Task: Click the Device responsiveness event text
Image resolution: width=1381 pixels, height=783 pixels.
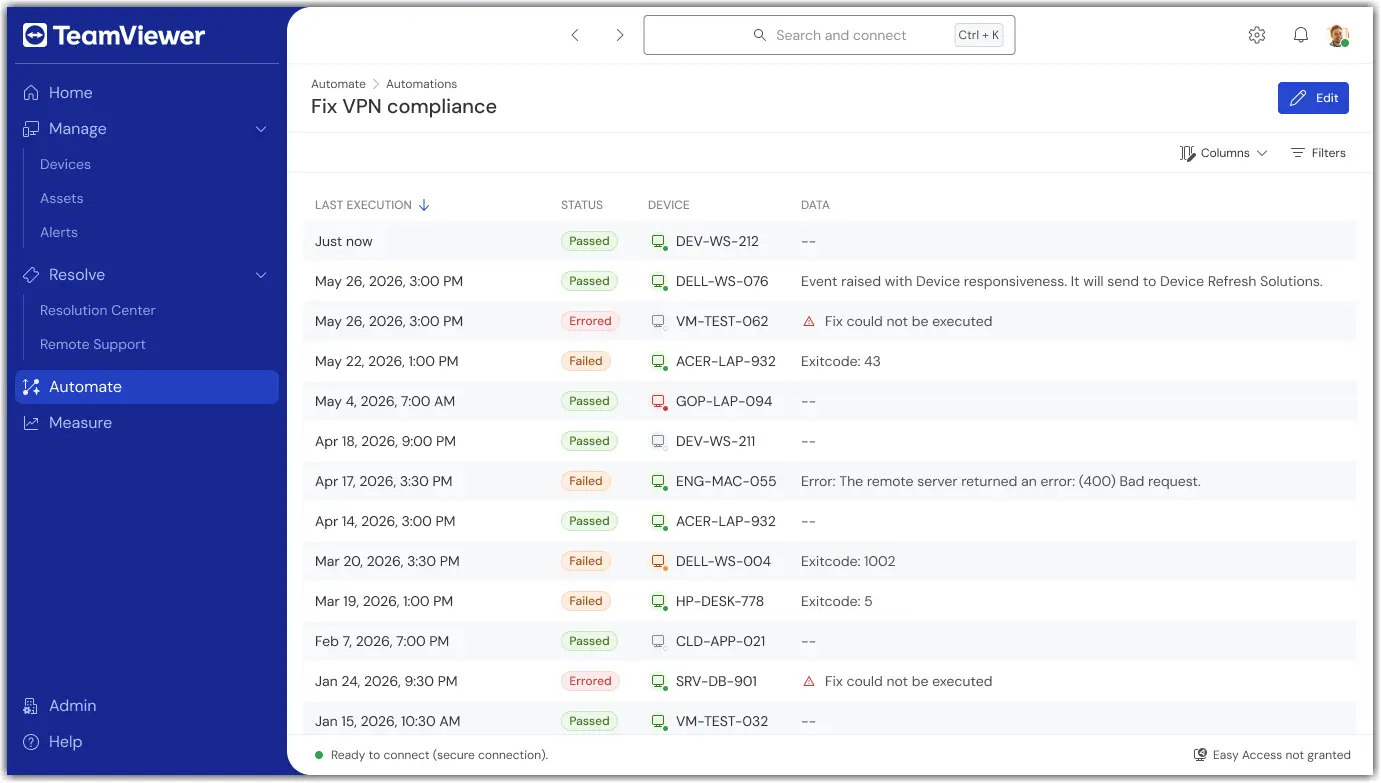Action: pyautogui.click(x=1062, y=281)
